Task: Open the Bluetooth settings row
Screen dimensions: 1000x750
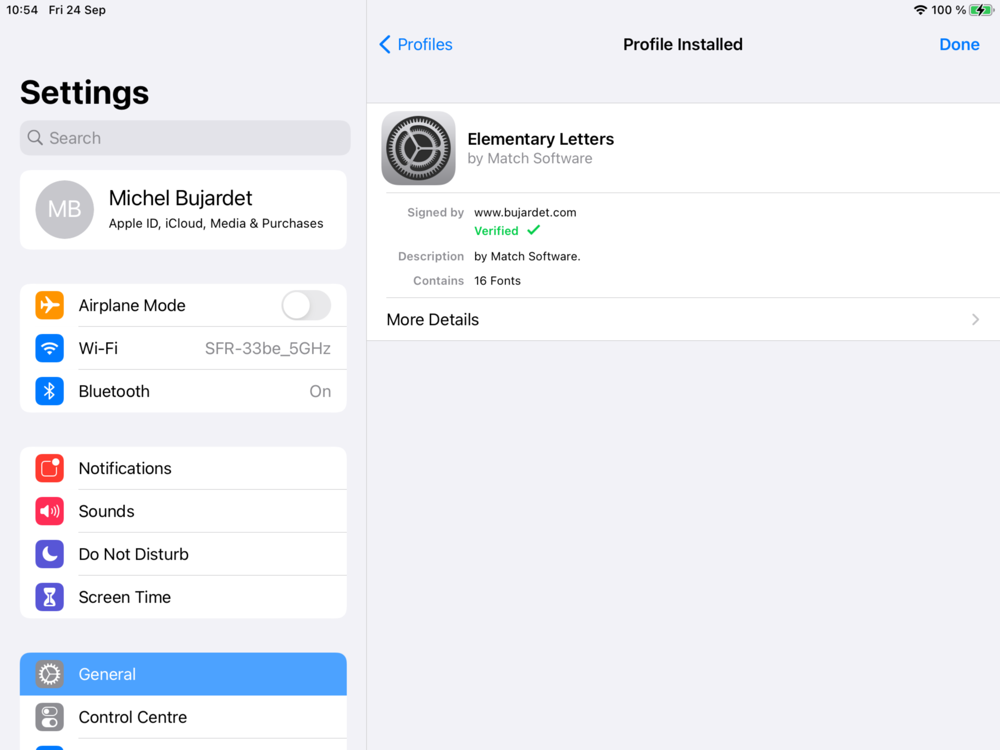Action: tap(184, 391)
